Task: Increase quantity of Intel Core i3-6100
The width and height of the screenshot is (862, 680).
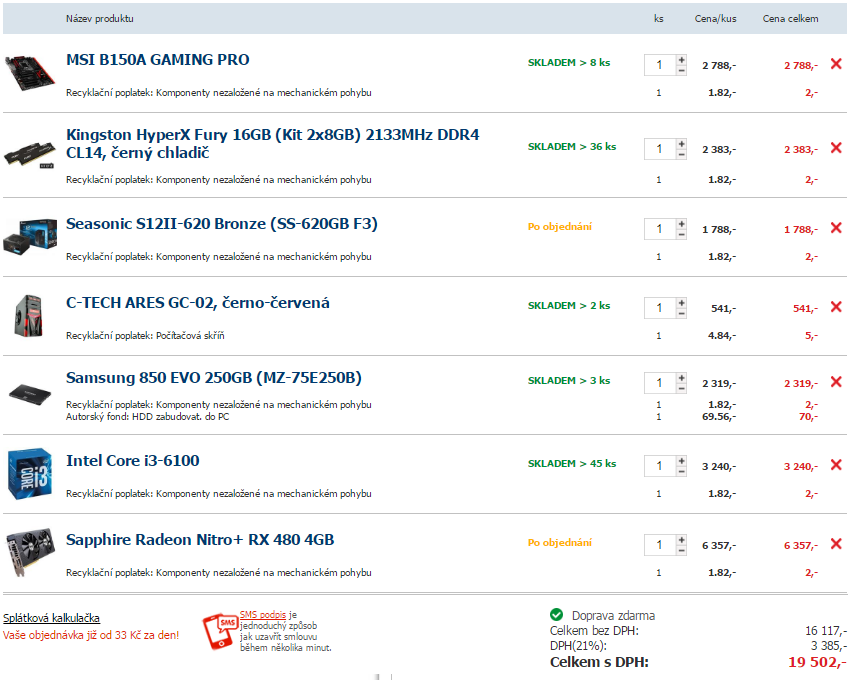Action: (x=682, y=461)
